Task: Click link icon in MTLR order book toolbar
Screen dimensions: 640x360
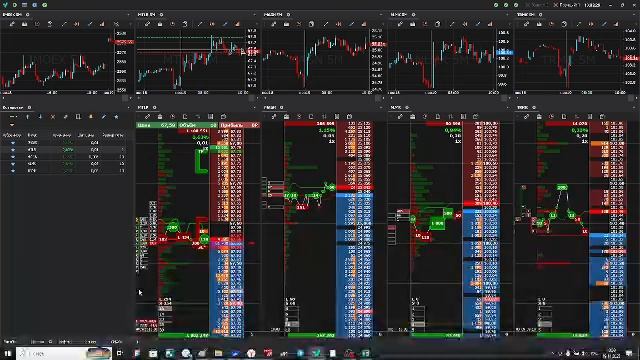Action: [x=147, y=117]
